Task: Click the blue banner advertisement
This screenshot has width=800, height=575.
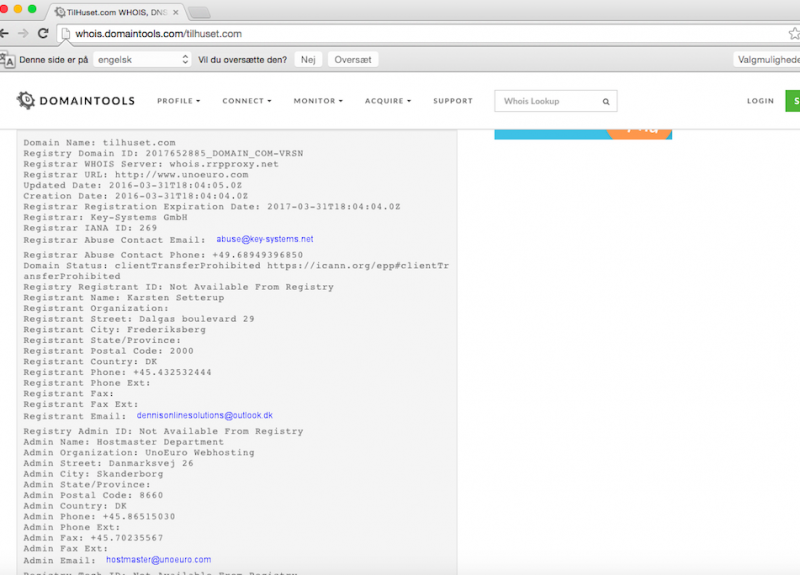Action: click(x=583, y=134)
